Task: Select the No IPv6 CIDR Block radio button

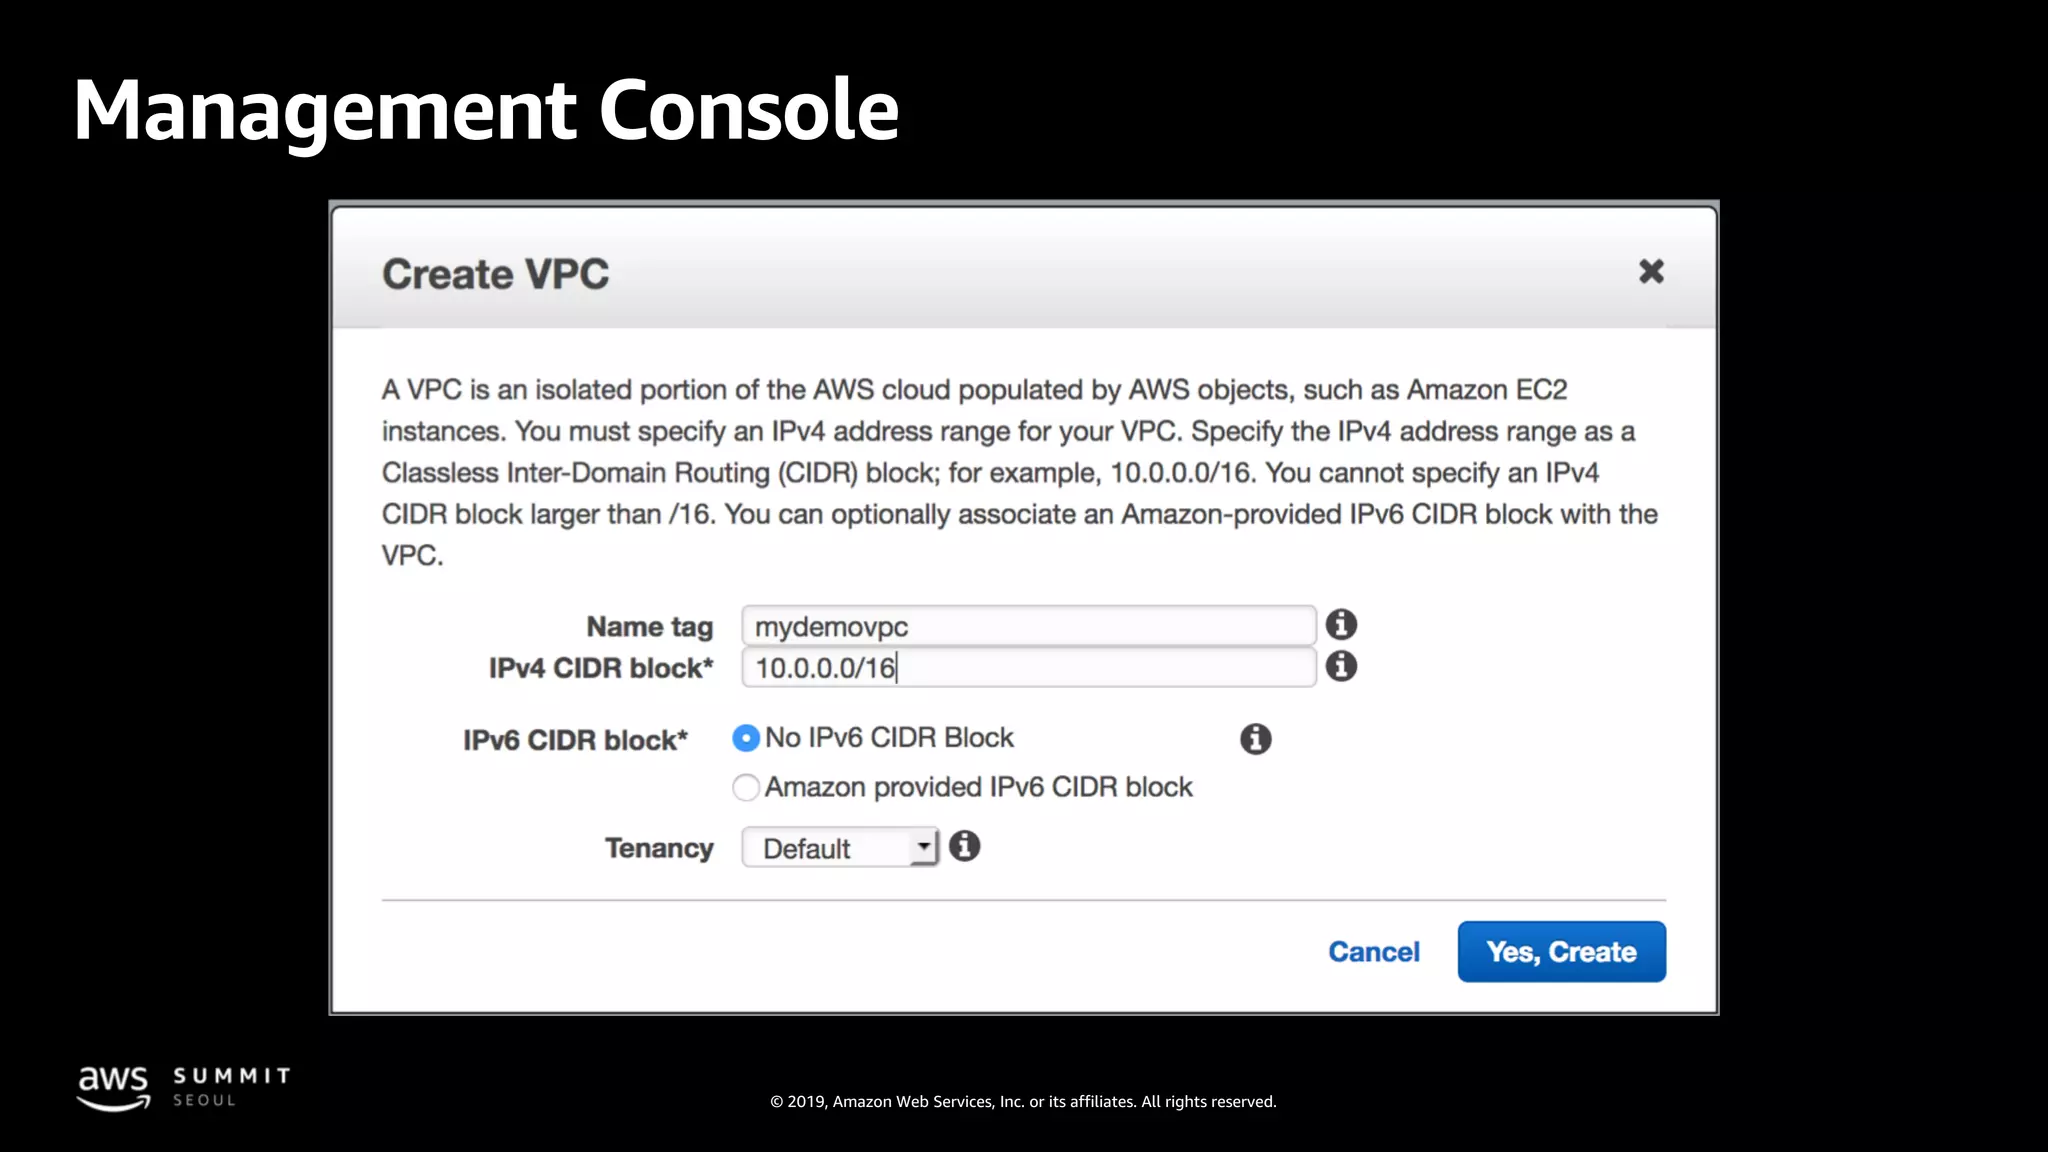Action: 746,738
